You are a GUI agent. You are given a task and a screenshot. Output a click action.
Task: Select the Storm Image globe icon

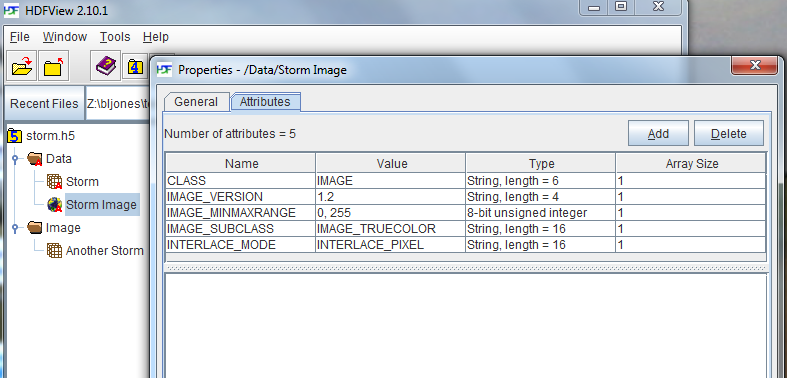point(54,204)
